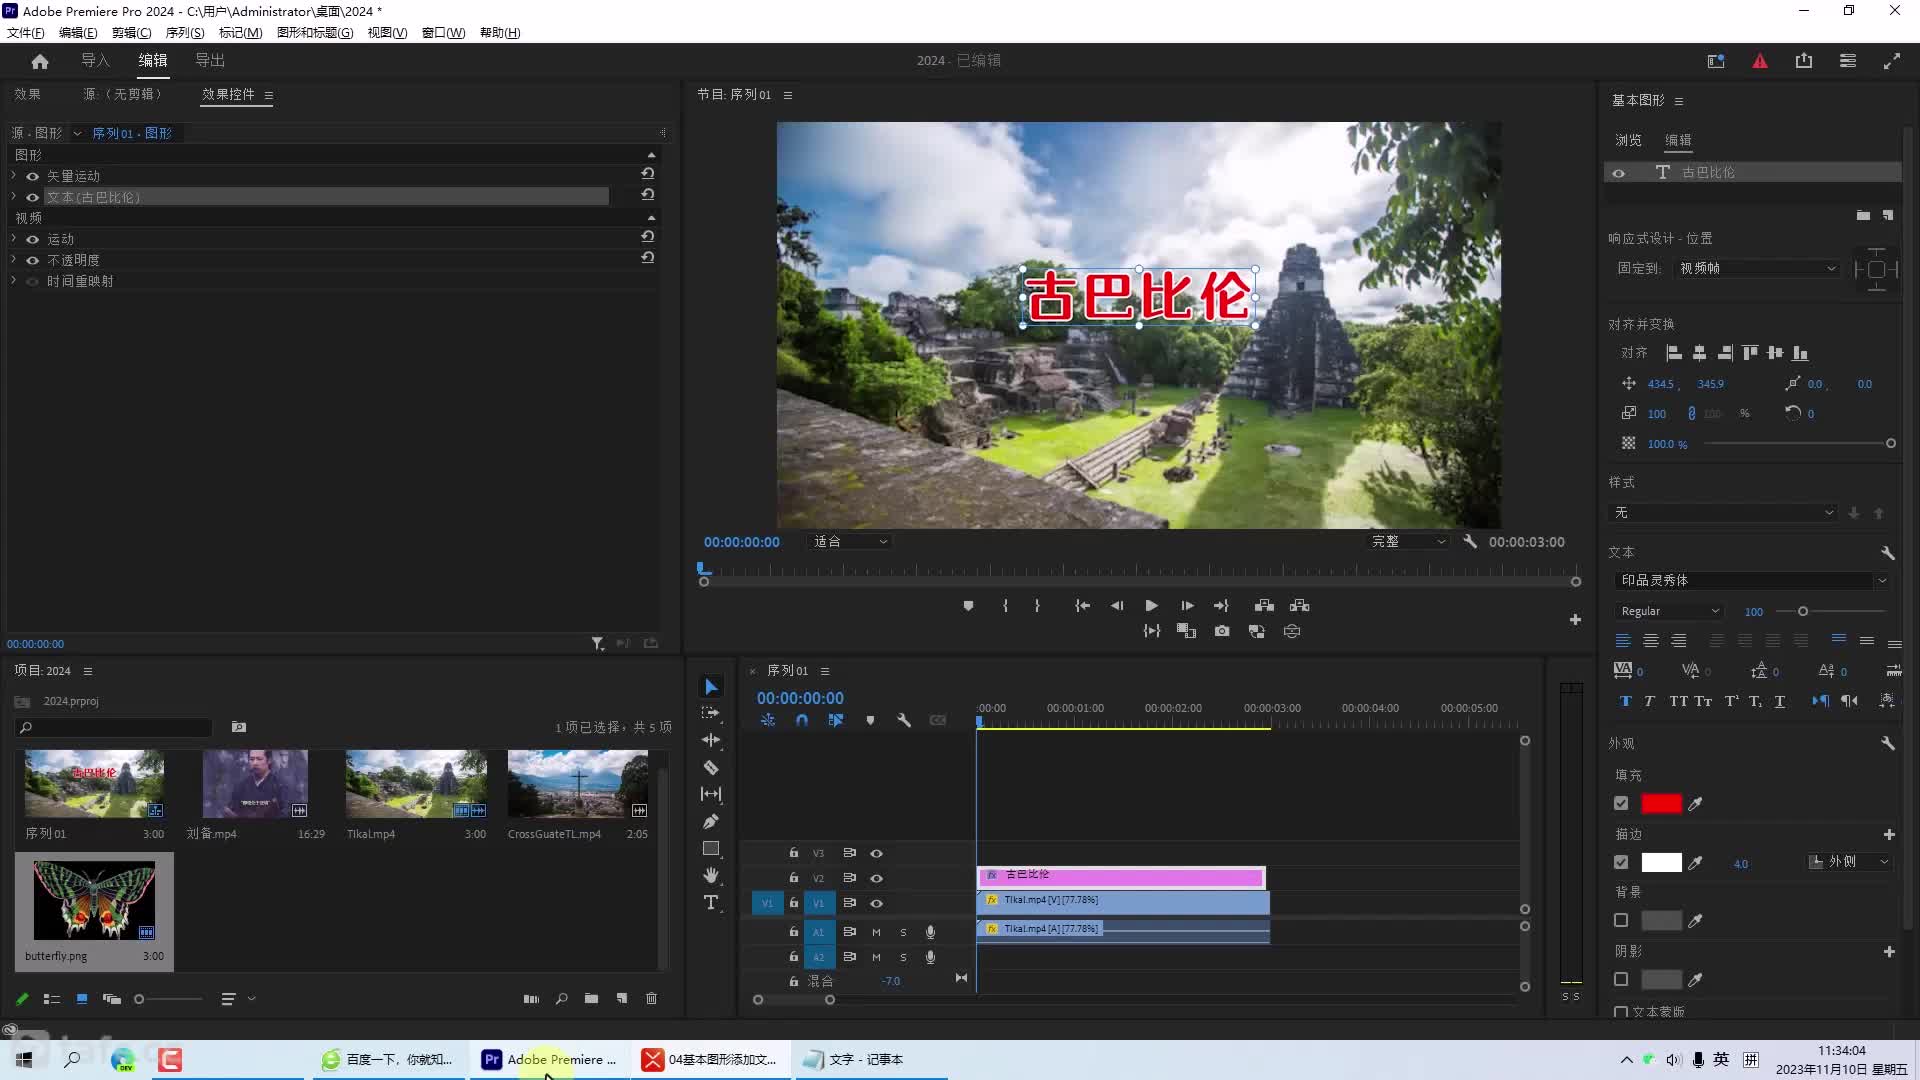The image size is (1920, 1080).
Task: Click fill color eyedropper
Action: point(1695,803)
